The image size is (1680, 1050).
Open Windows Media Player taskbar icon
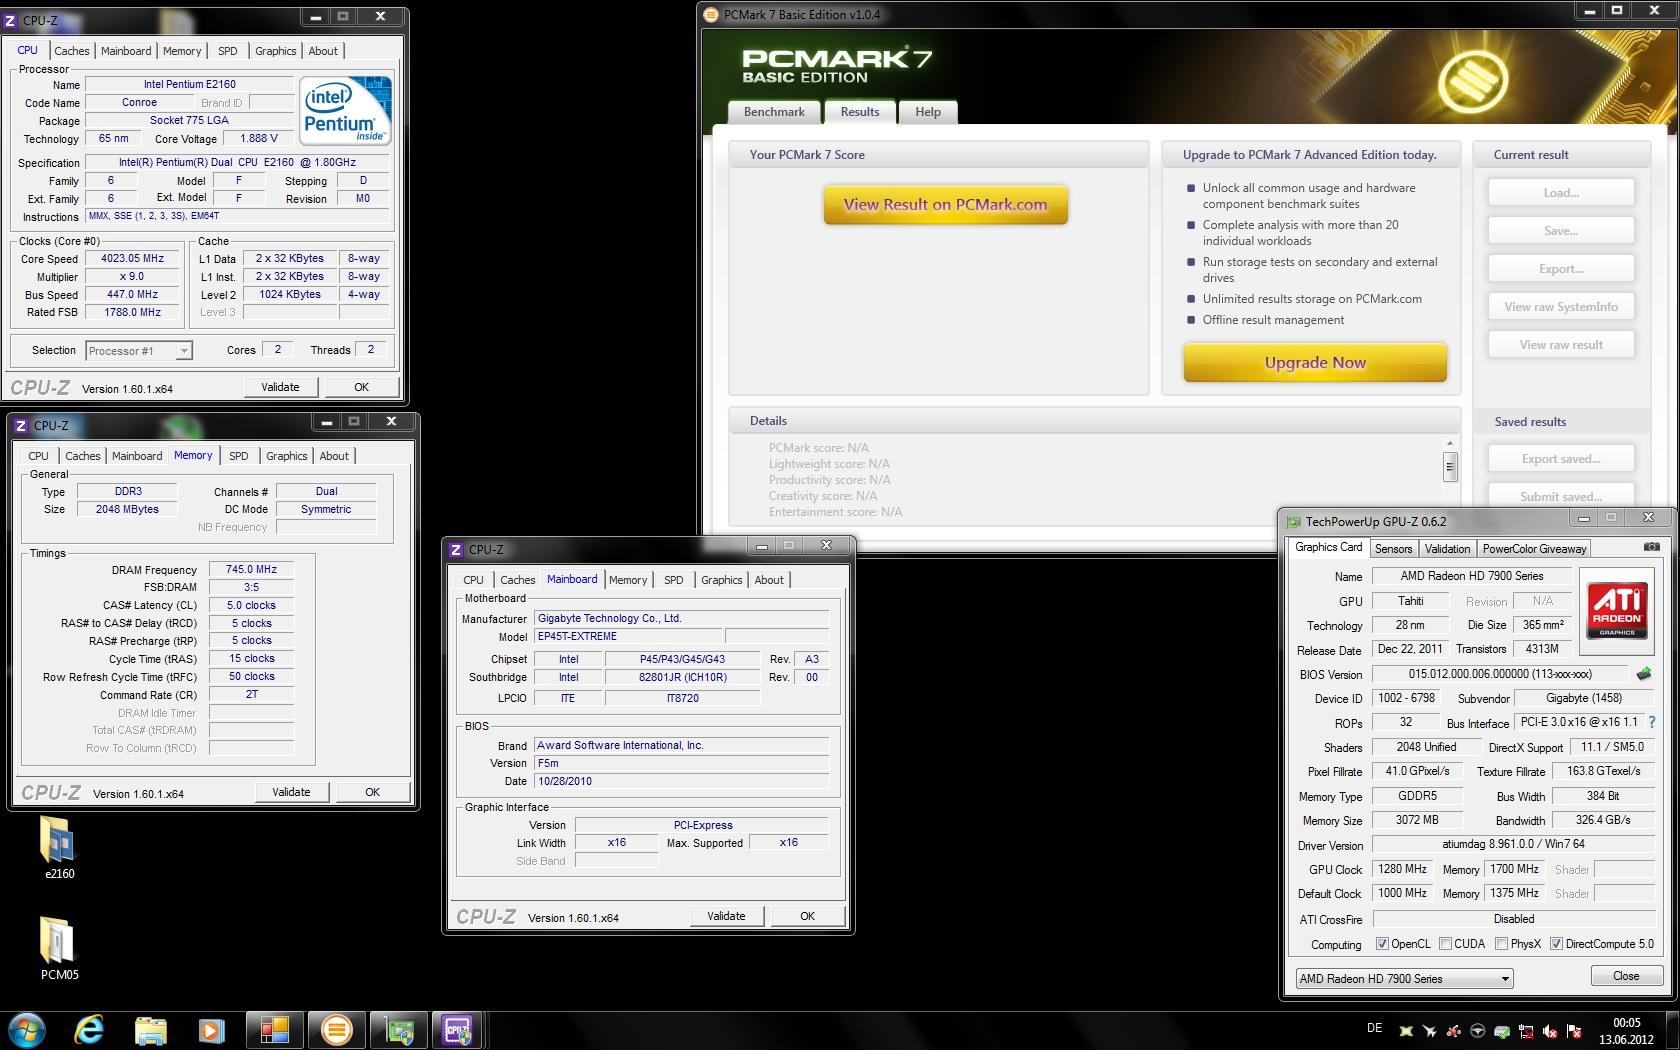point(211,1029)
